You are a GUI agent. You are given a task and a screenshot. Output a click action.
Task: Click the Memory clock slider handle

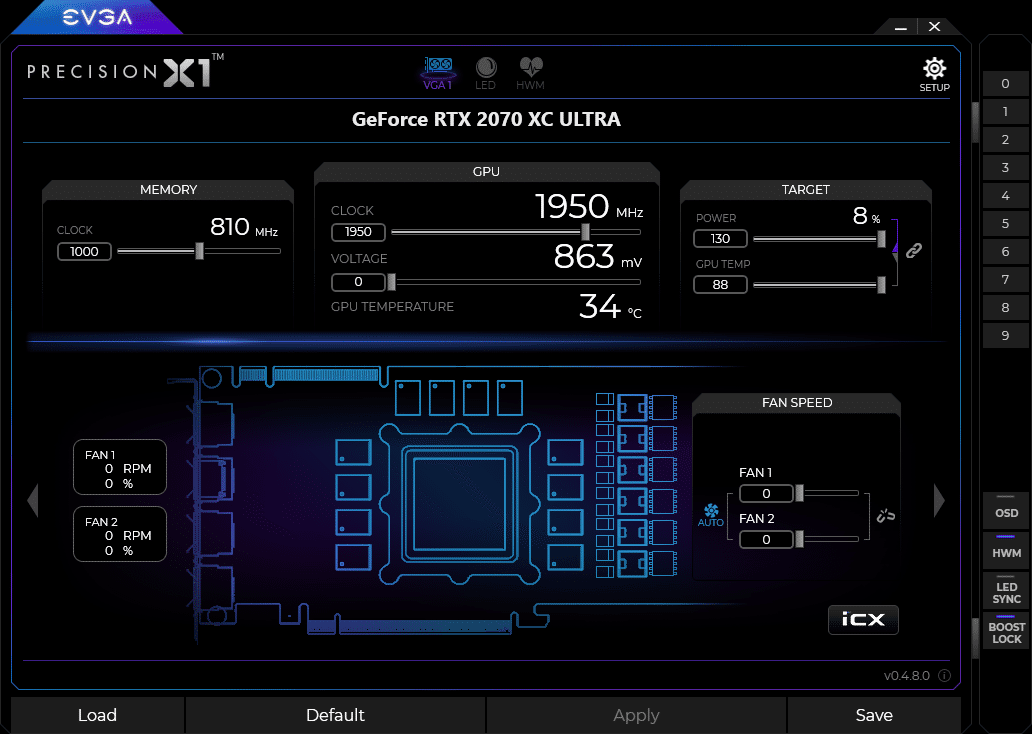pos(199,251)
